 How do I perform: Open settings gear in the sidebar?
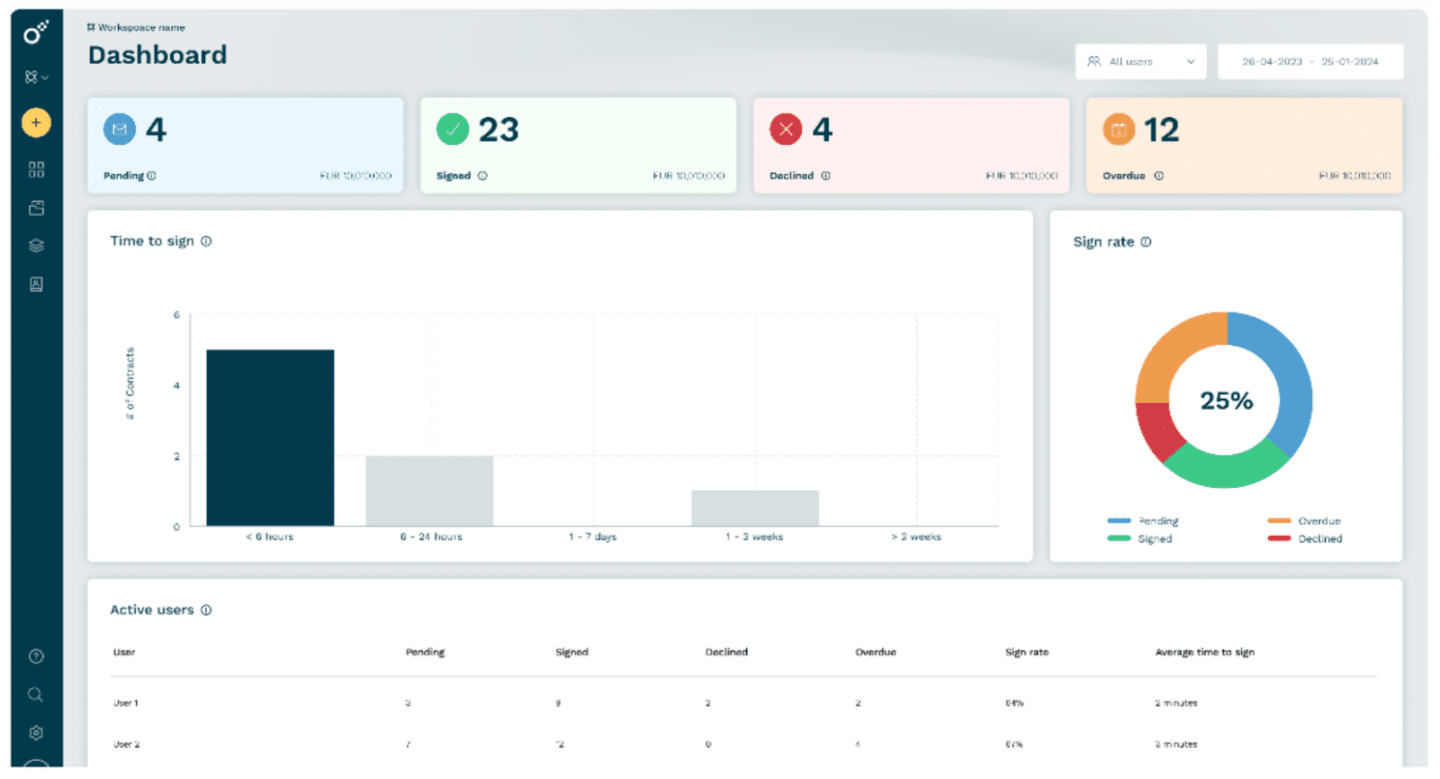(x=36, y=733)
